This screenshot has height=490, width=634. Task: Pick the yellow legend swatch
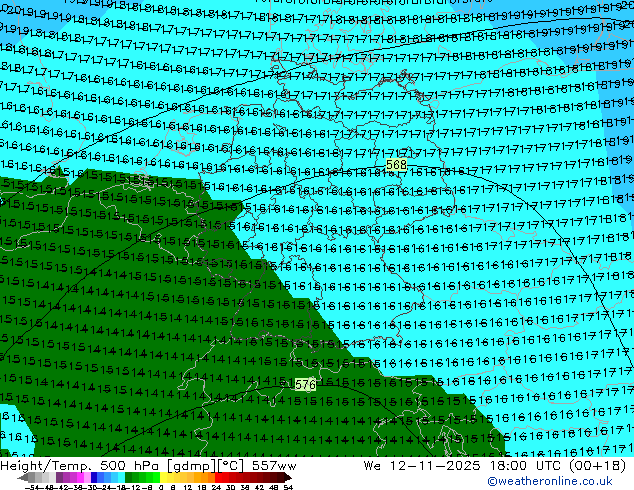(163, 477)
